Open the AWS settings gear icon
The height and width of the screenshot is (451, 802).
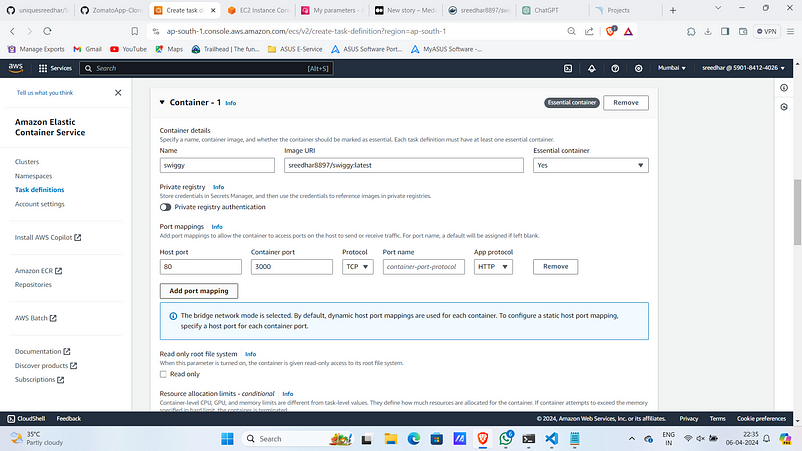[638, 68]
